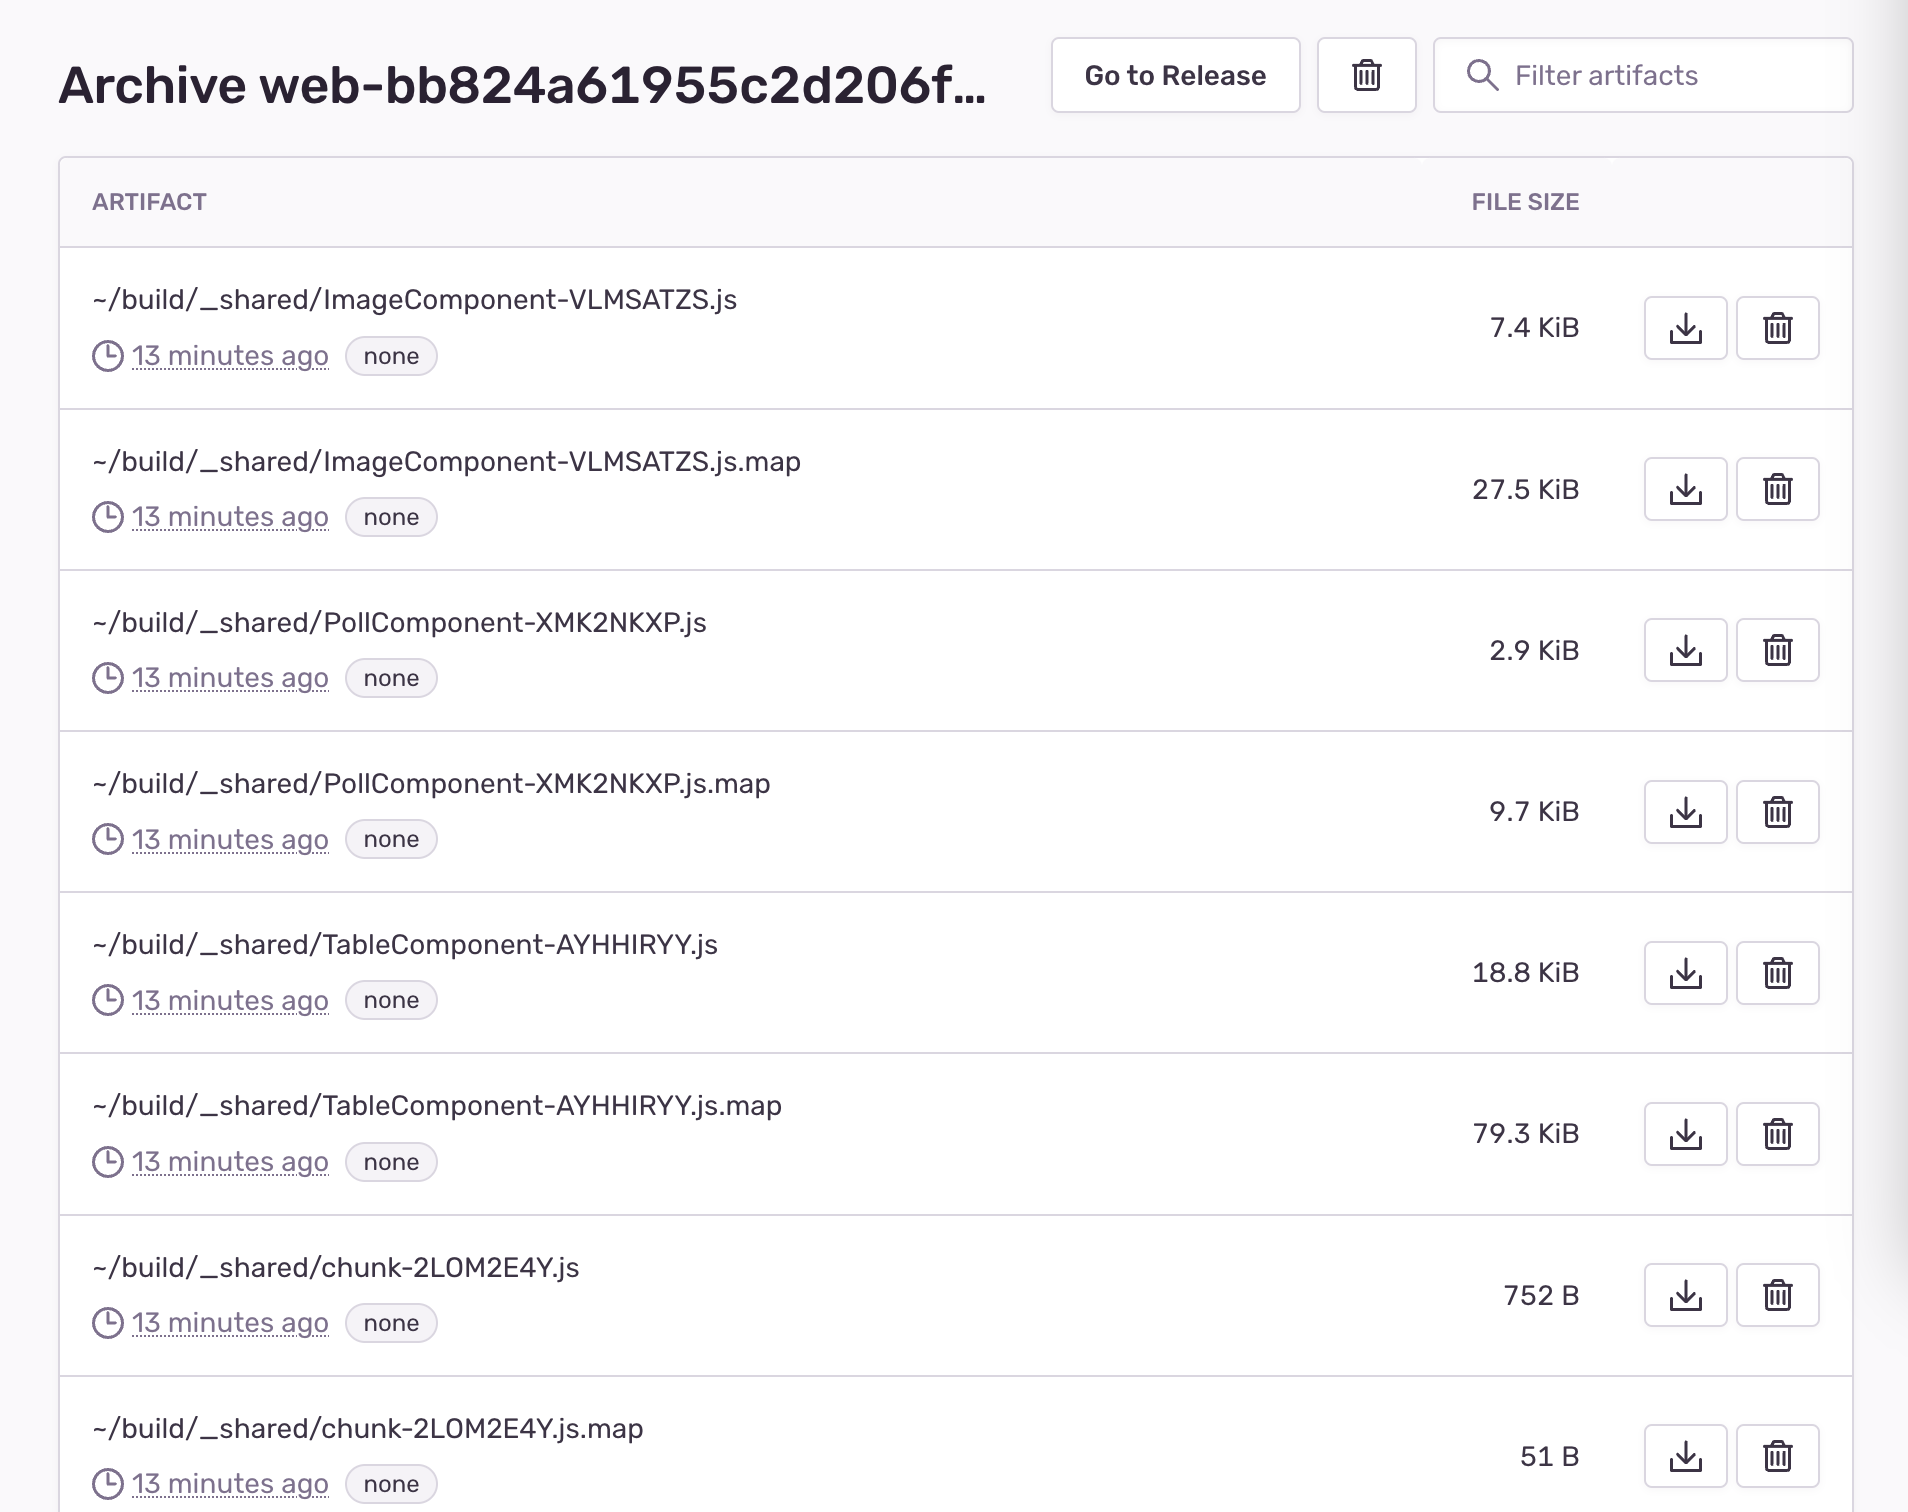Viewport: 1908px width, 1512px height.
Task: Delete ImageComponent-VLMSATZS.js artifact
Action: 1777,328
